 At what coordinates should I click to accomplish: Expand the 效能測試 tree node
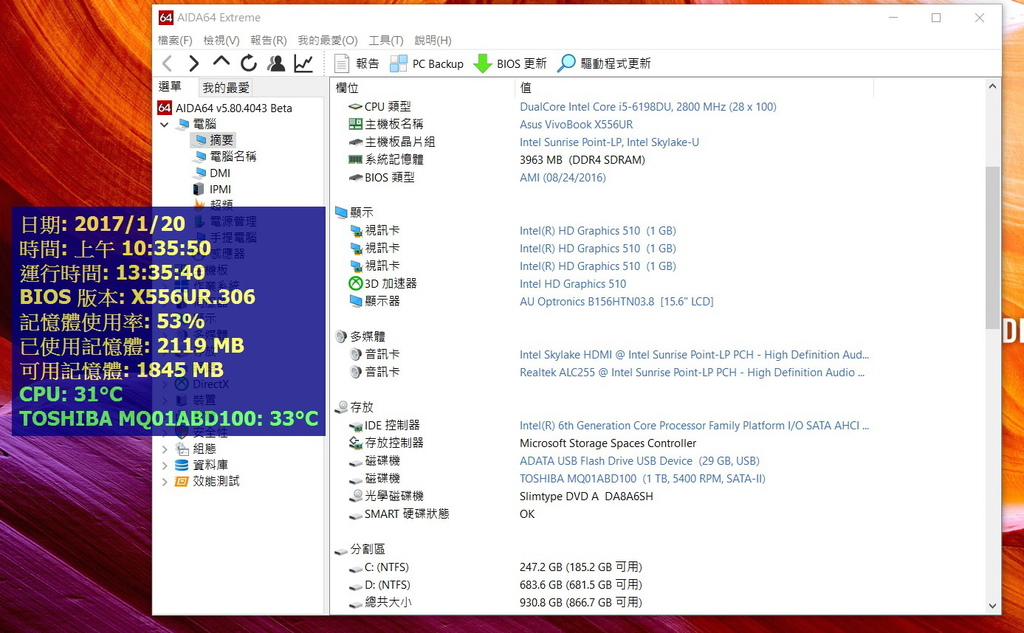click(165, 481)
